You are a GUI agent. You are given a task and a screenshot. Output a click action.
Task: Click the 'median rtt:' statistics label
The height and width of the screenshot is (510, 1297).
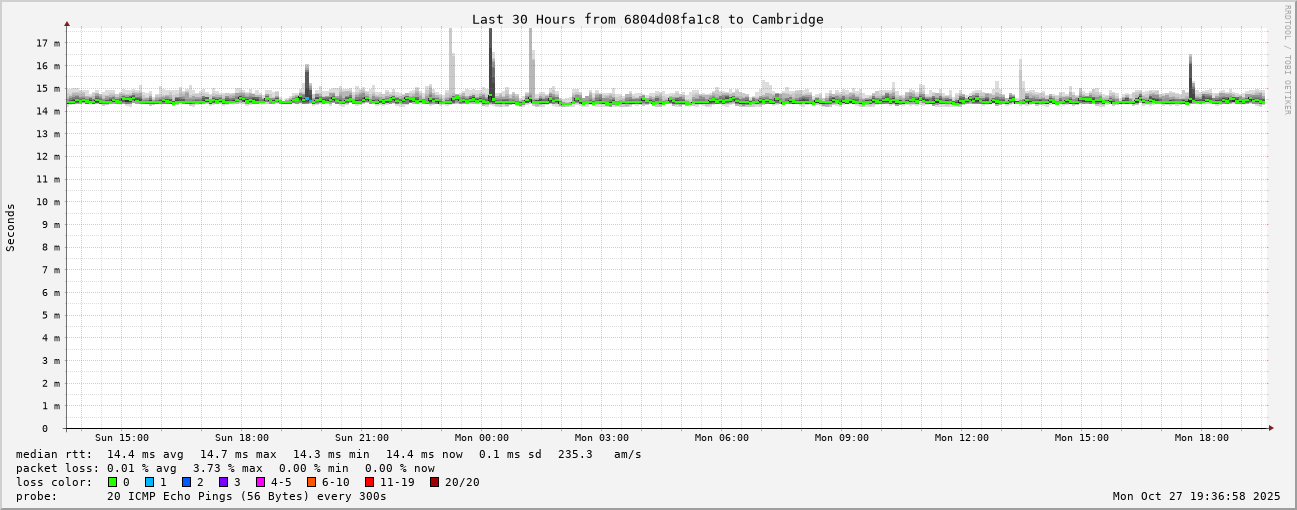tap(54, 454)
